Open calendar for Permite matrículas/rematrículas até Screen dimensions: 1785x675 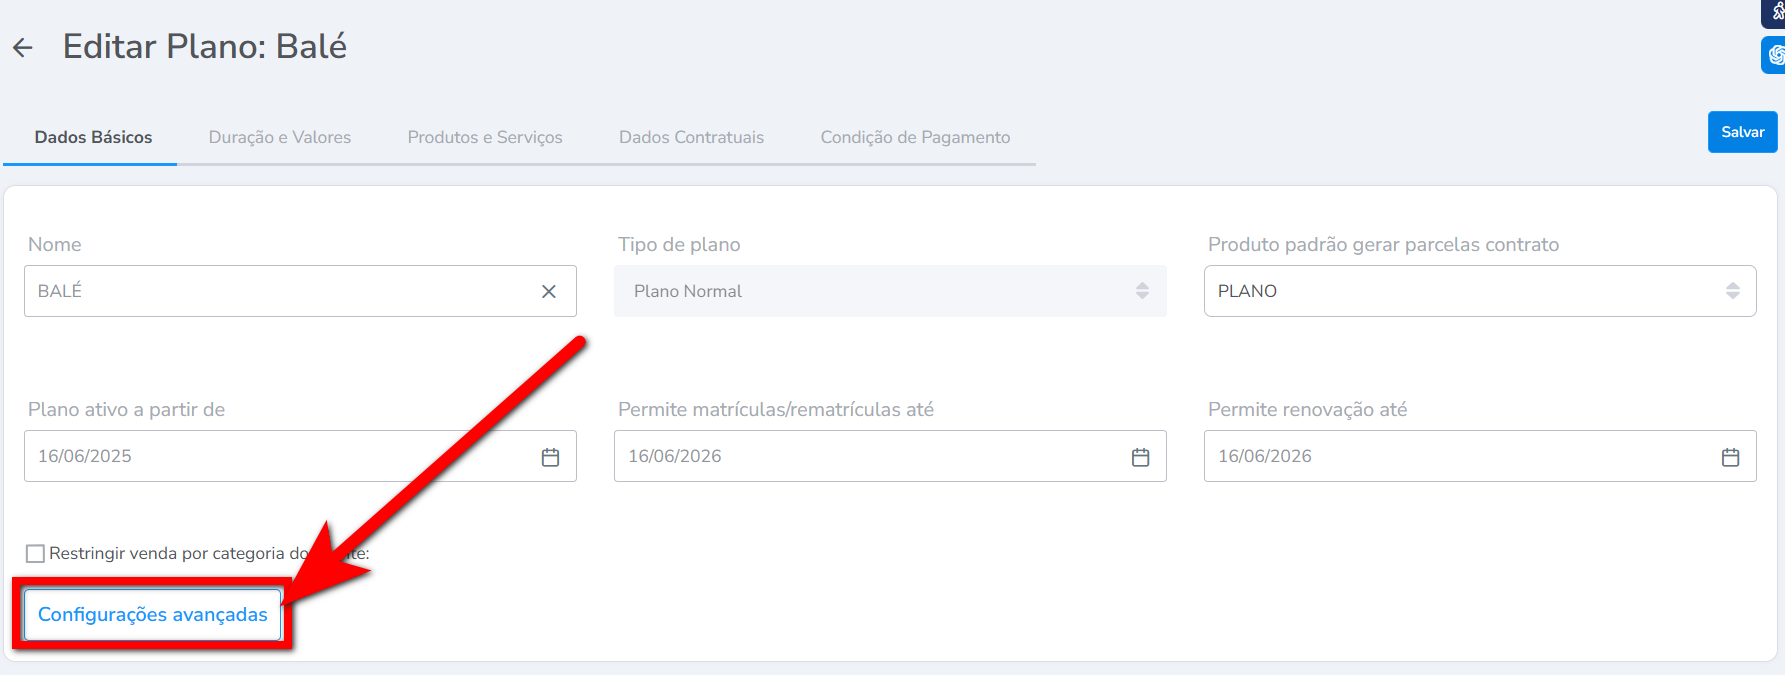tap(1140, 457)
